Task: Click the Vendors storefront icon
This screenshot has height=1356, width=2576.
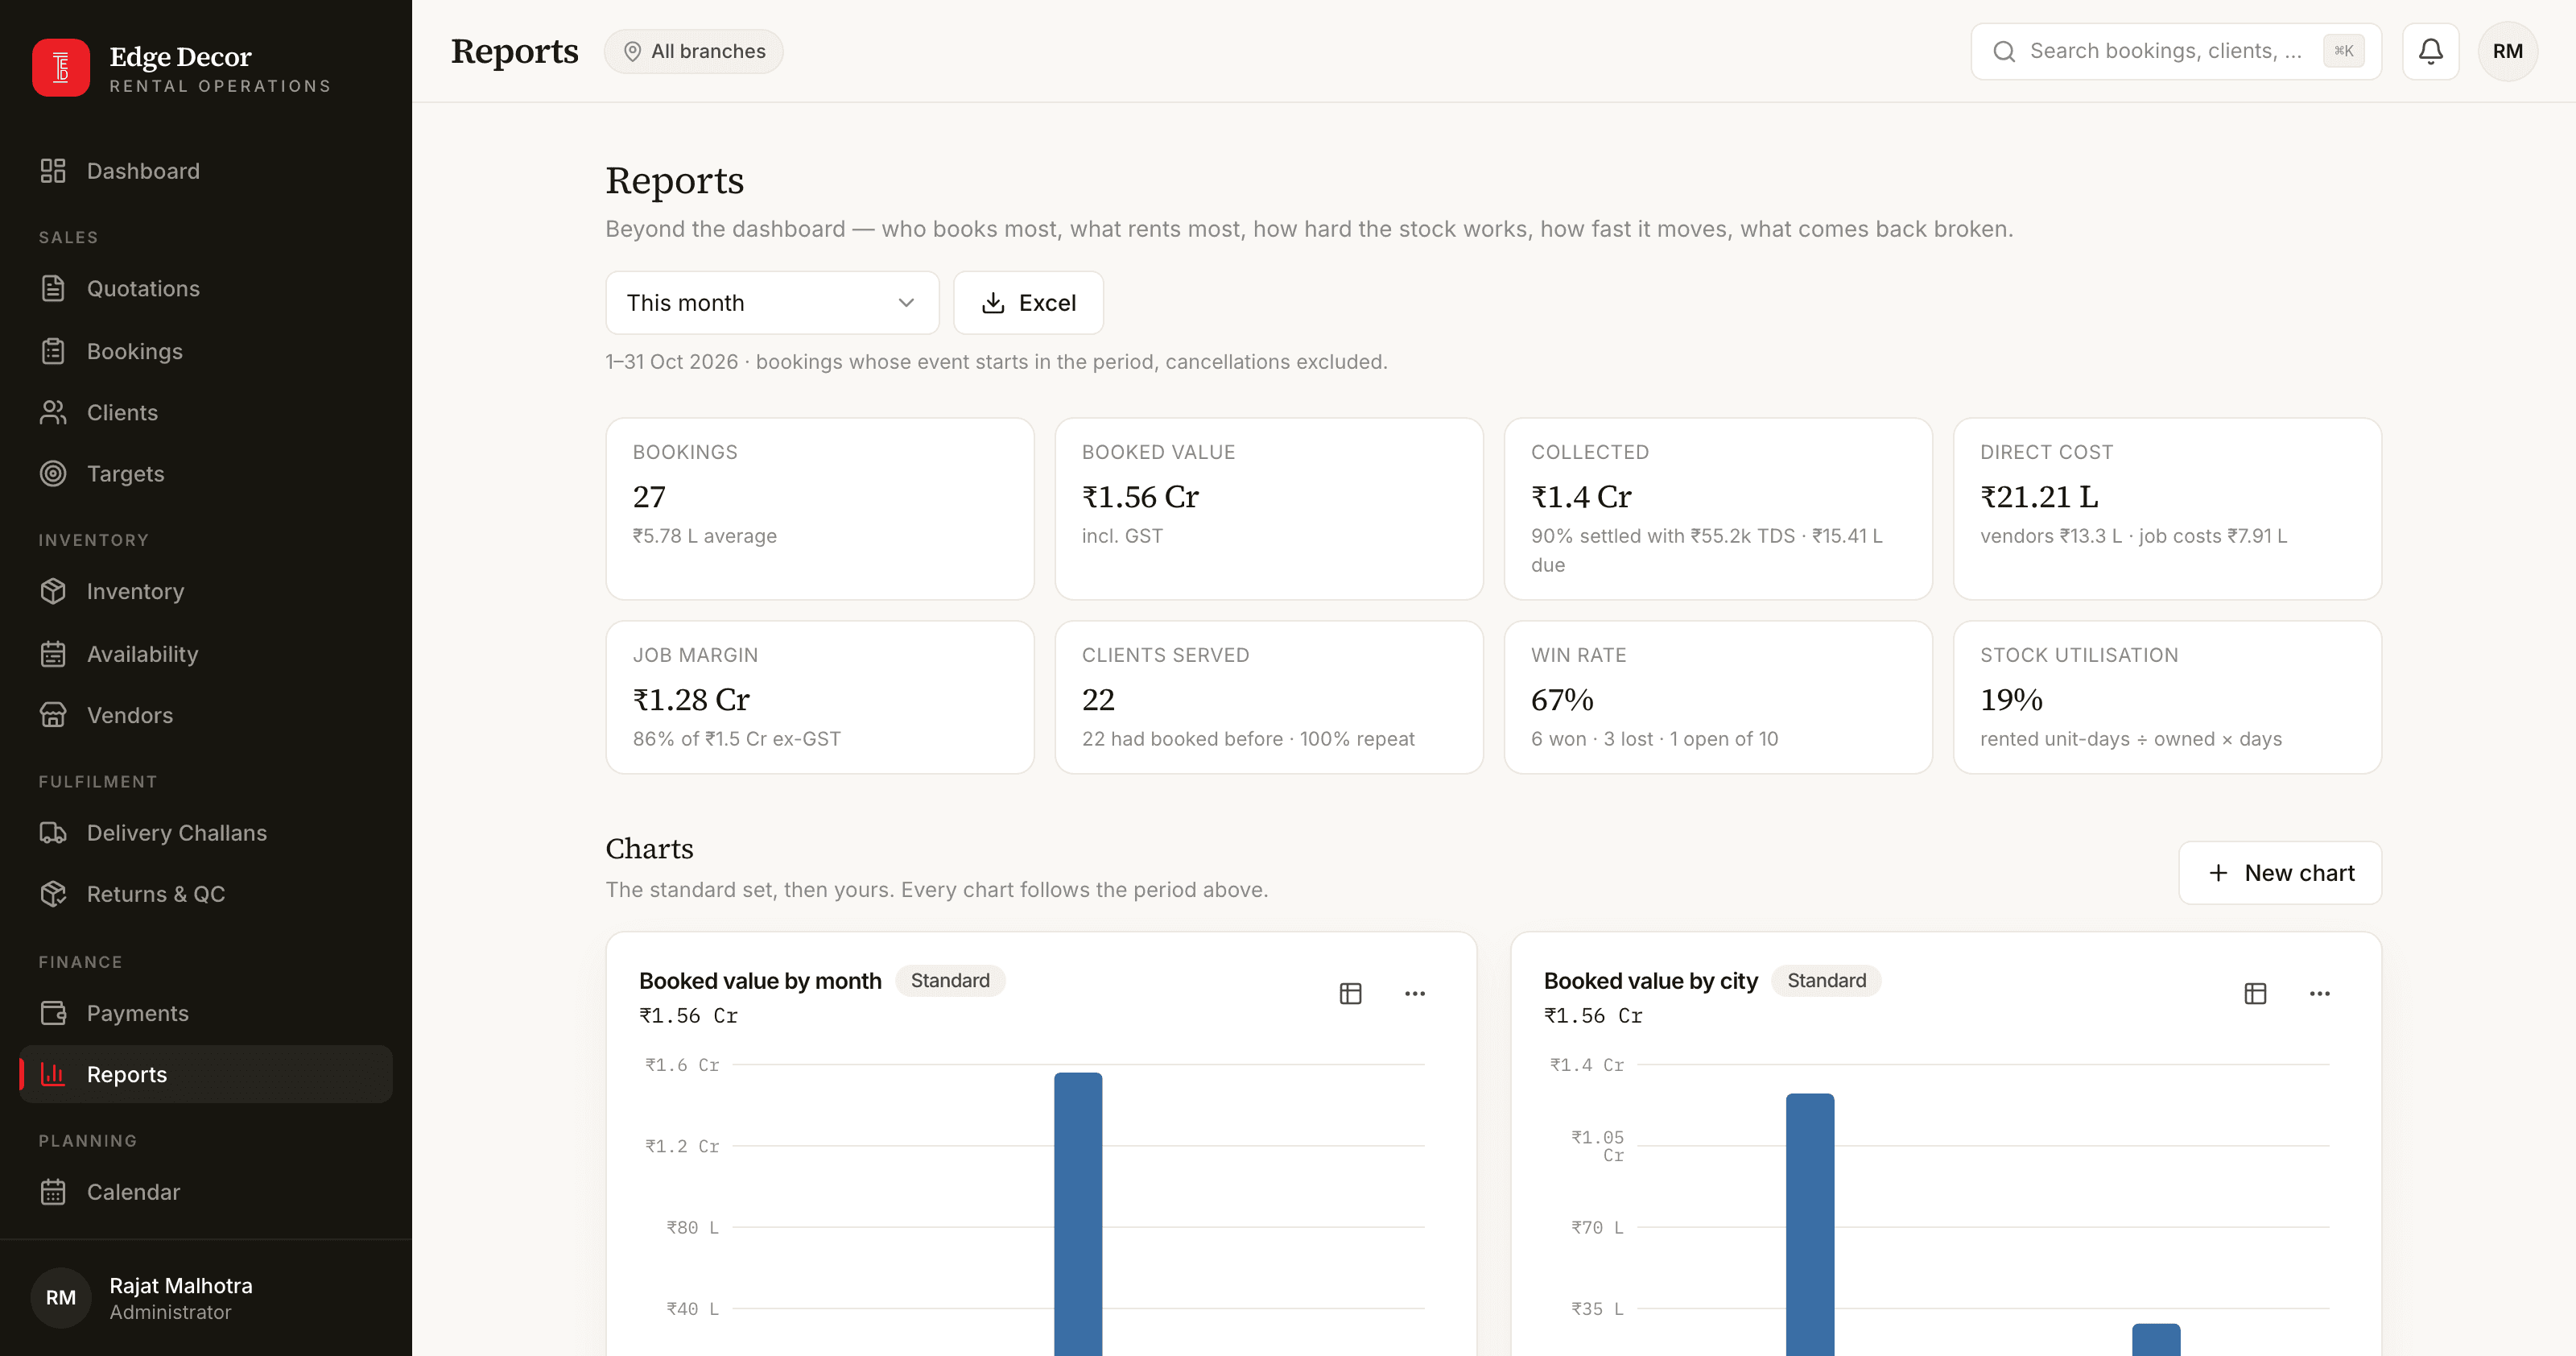Action: tap(53, 715)
